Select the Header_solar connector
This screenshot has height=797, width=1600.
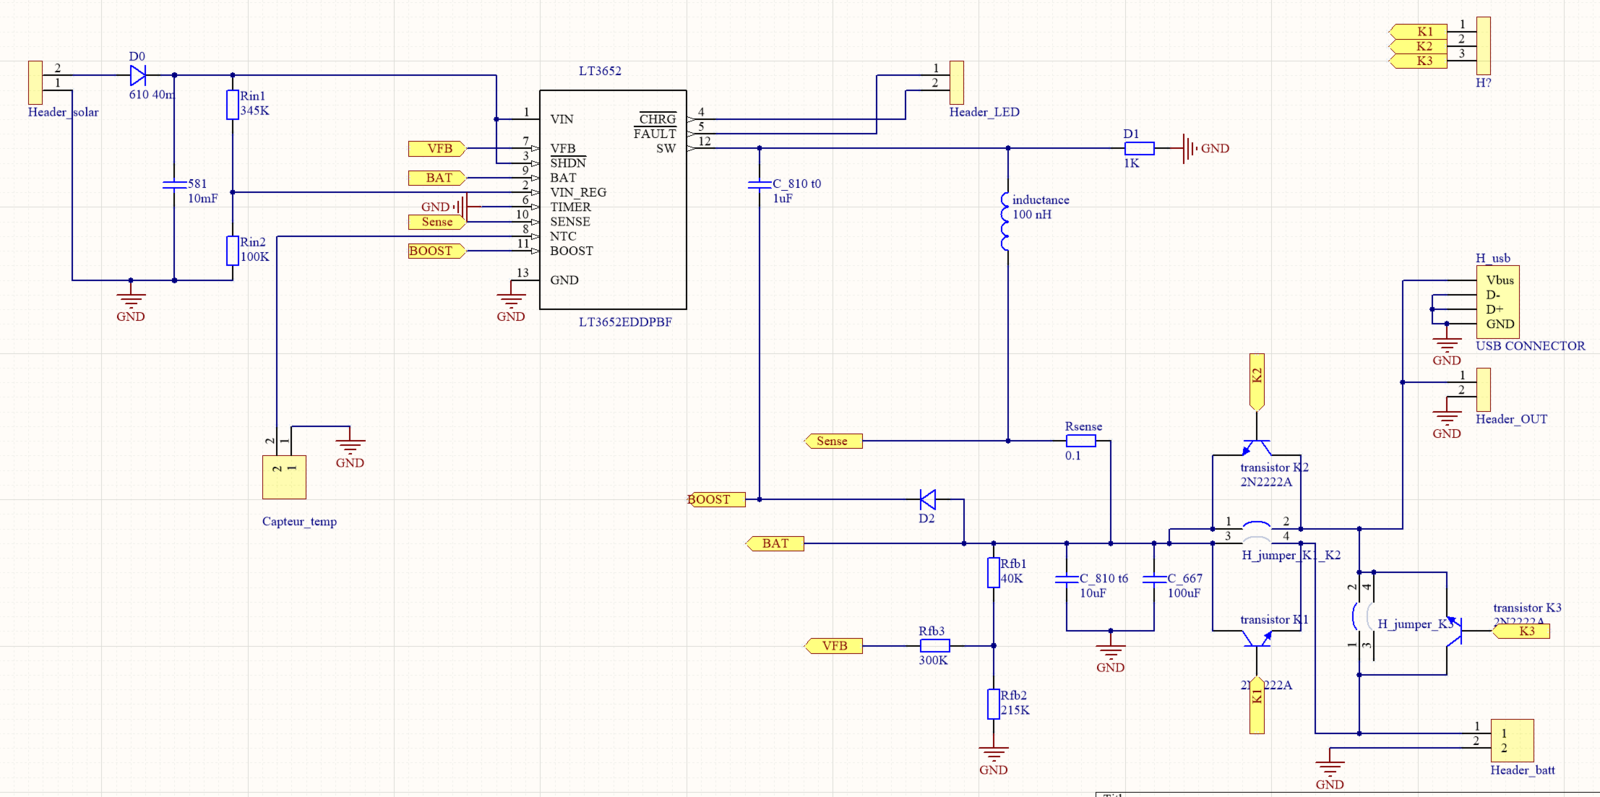pos(35,82)
